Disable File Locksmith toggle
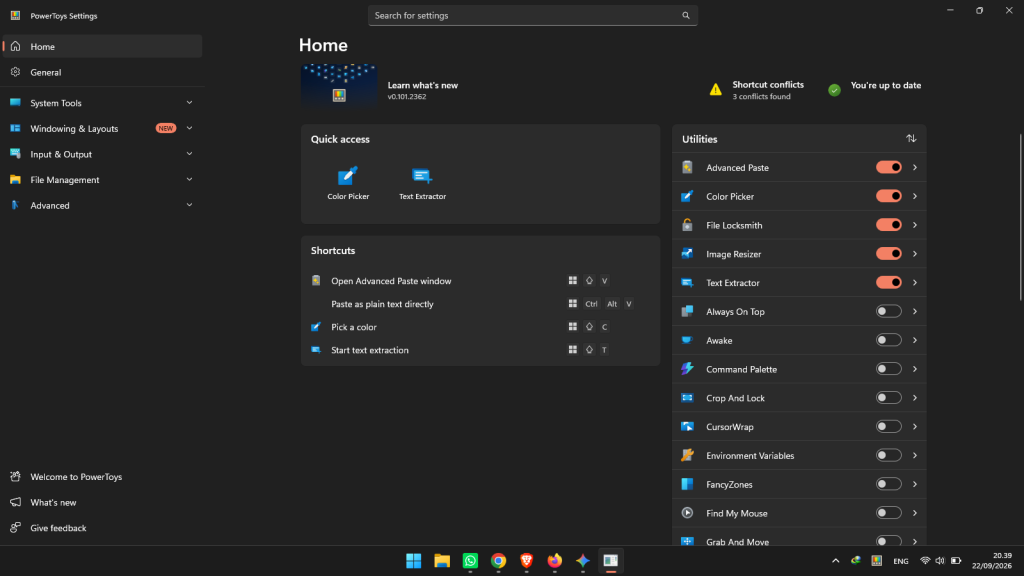Image resolution: width=1024 pixels, height=576 pixels. coord(888,225)
